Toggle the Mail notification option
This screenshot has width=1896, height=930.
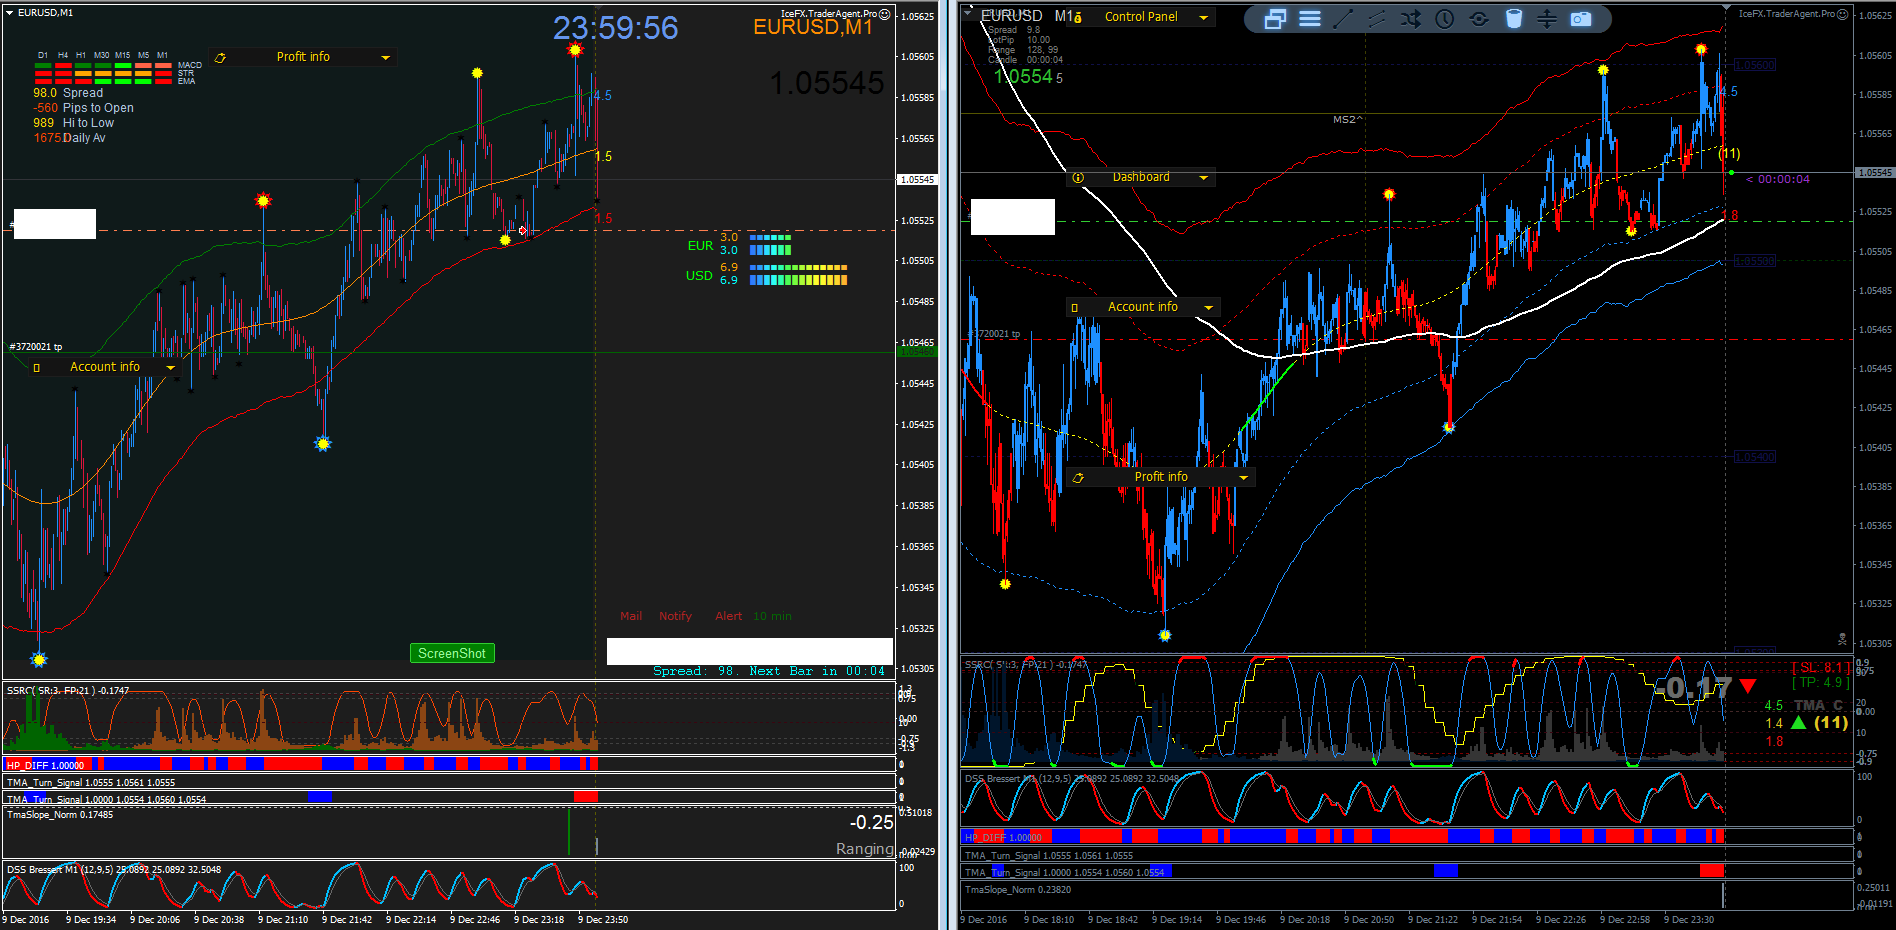coord(631,616)
